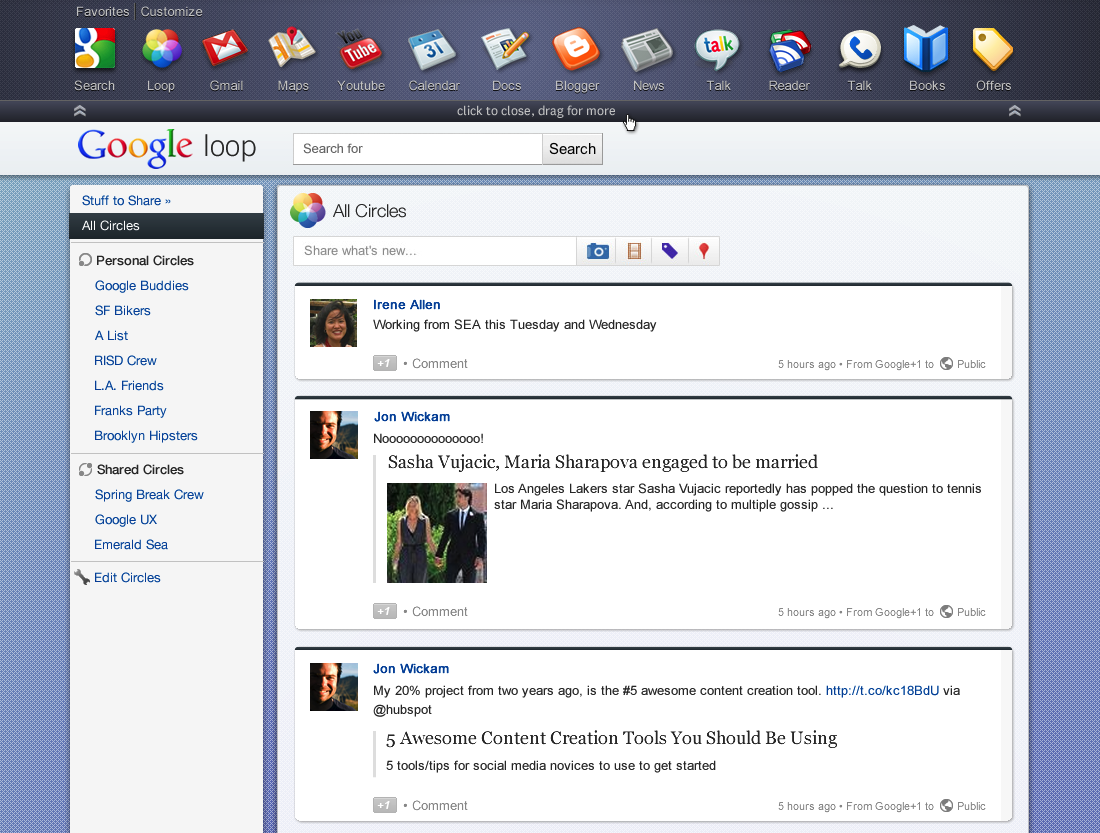Screen dimensions: 1100x833
Task: Click the Personal Circles loop icon
Action: [86, 260]
